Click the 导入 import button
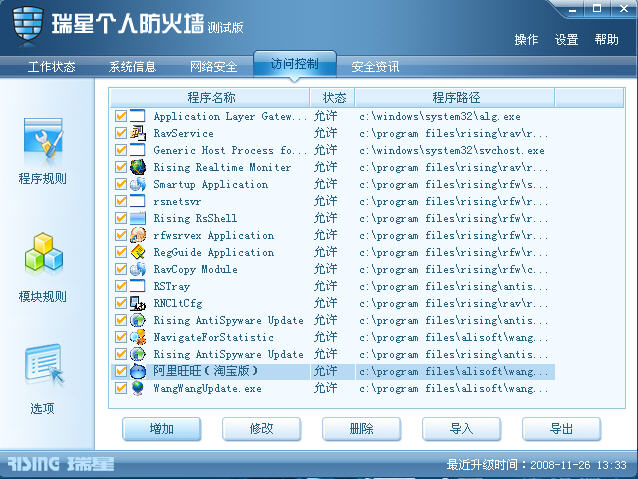This screenshot has width=638, height=479. [x=462, y=429]
